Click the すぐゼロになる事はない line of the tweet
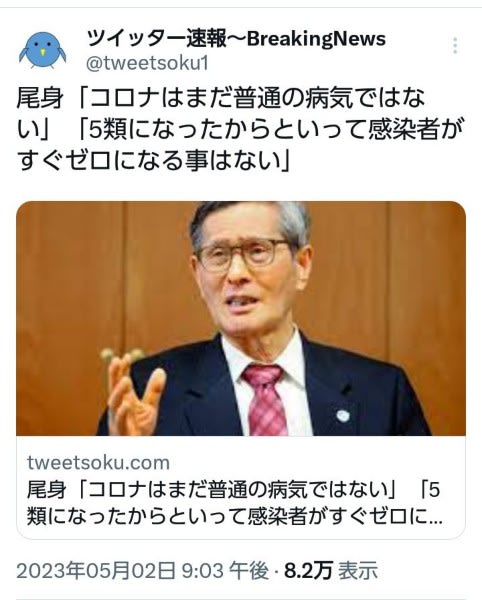The width and height of the screenshot is (482, 600). click(x=154, y=160)
